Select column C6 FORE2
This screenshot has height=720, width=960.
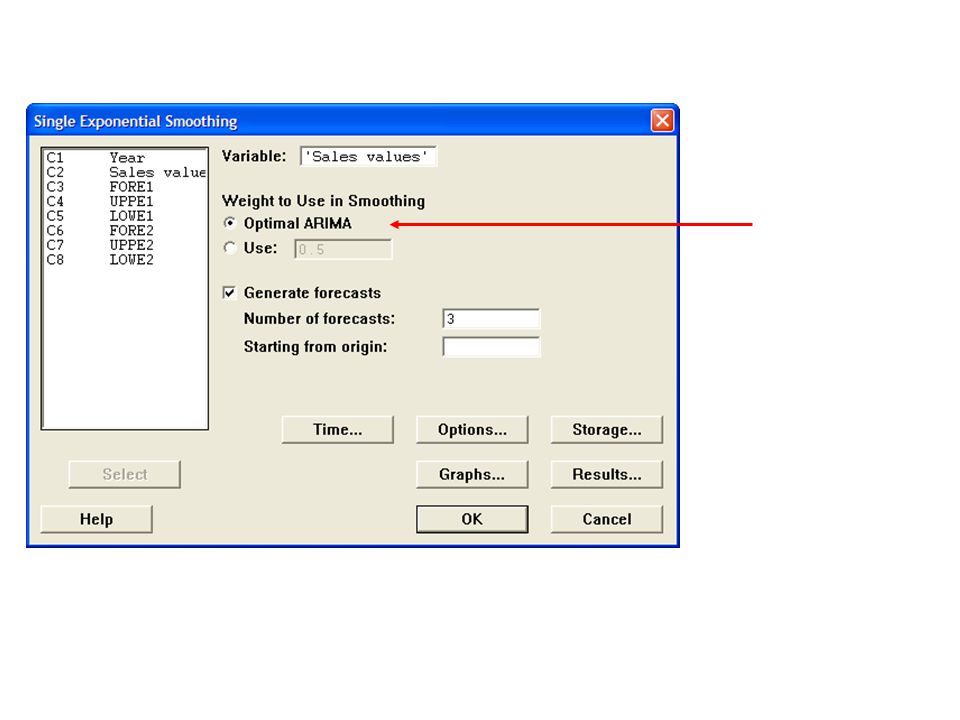126,231
